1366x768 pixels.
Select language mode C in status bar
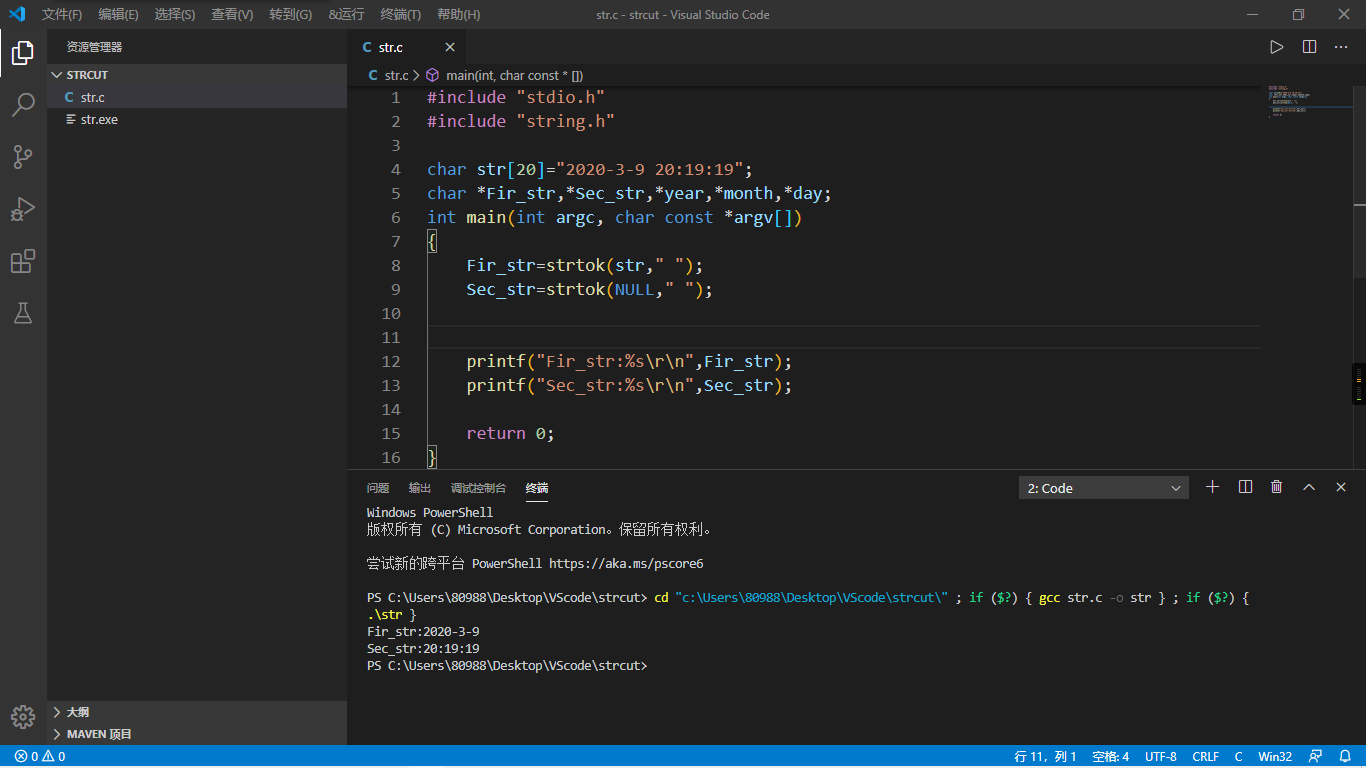pyautogui.click(x=1238, y=757)
